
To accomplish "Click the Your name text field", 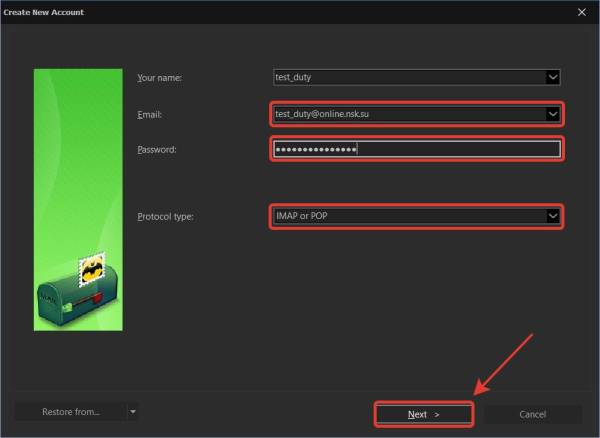I will pos(408,77).
